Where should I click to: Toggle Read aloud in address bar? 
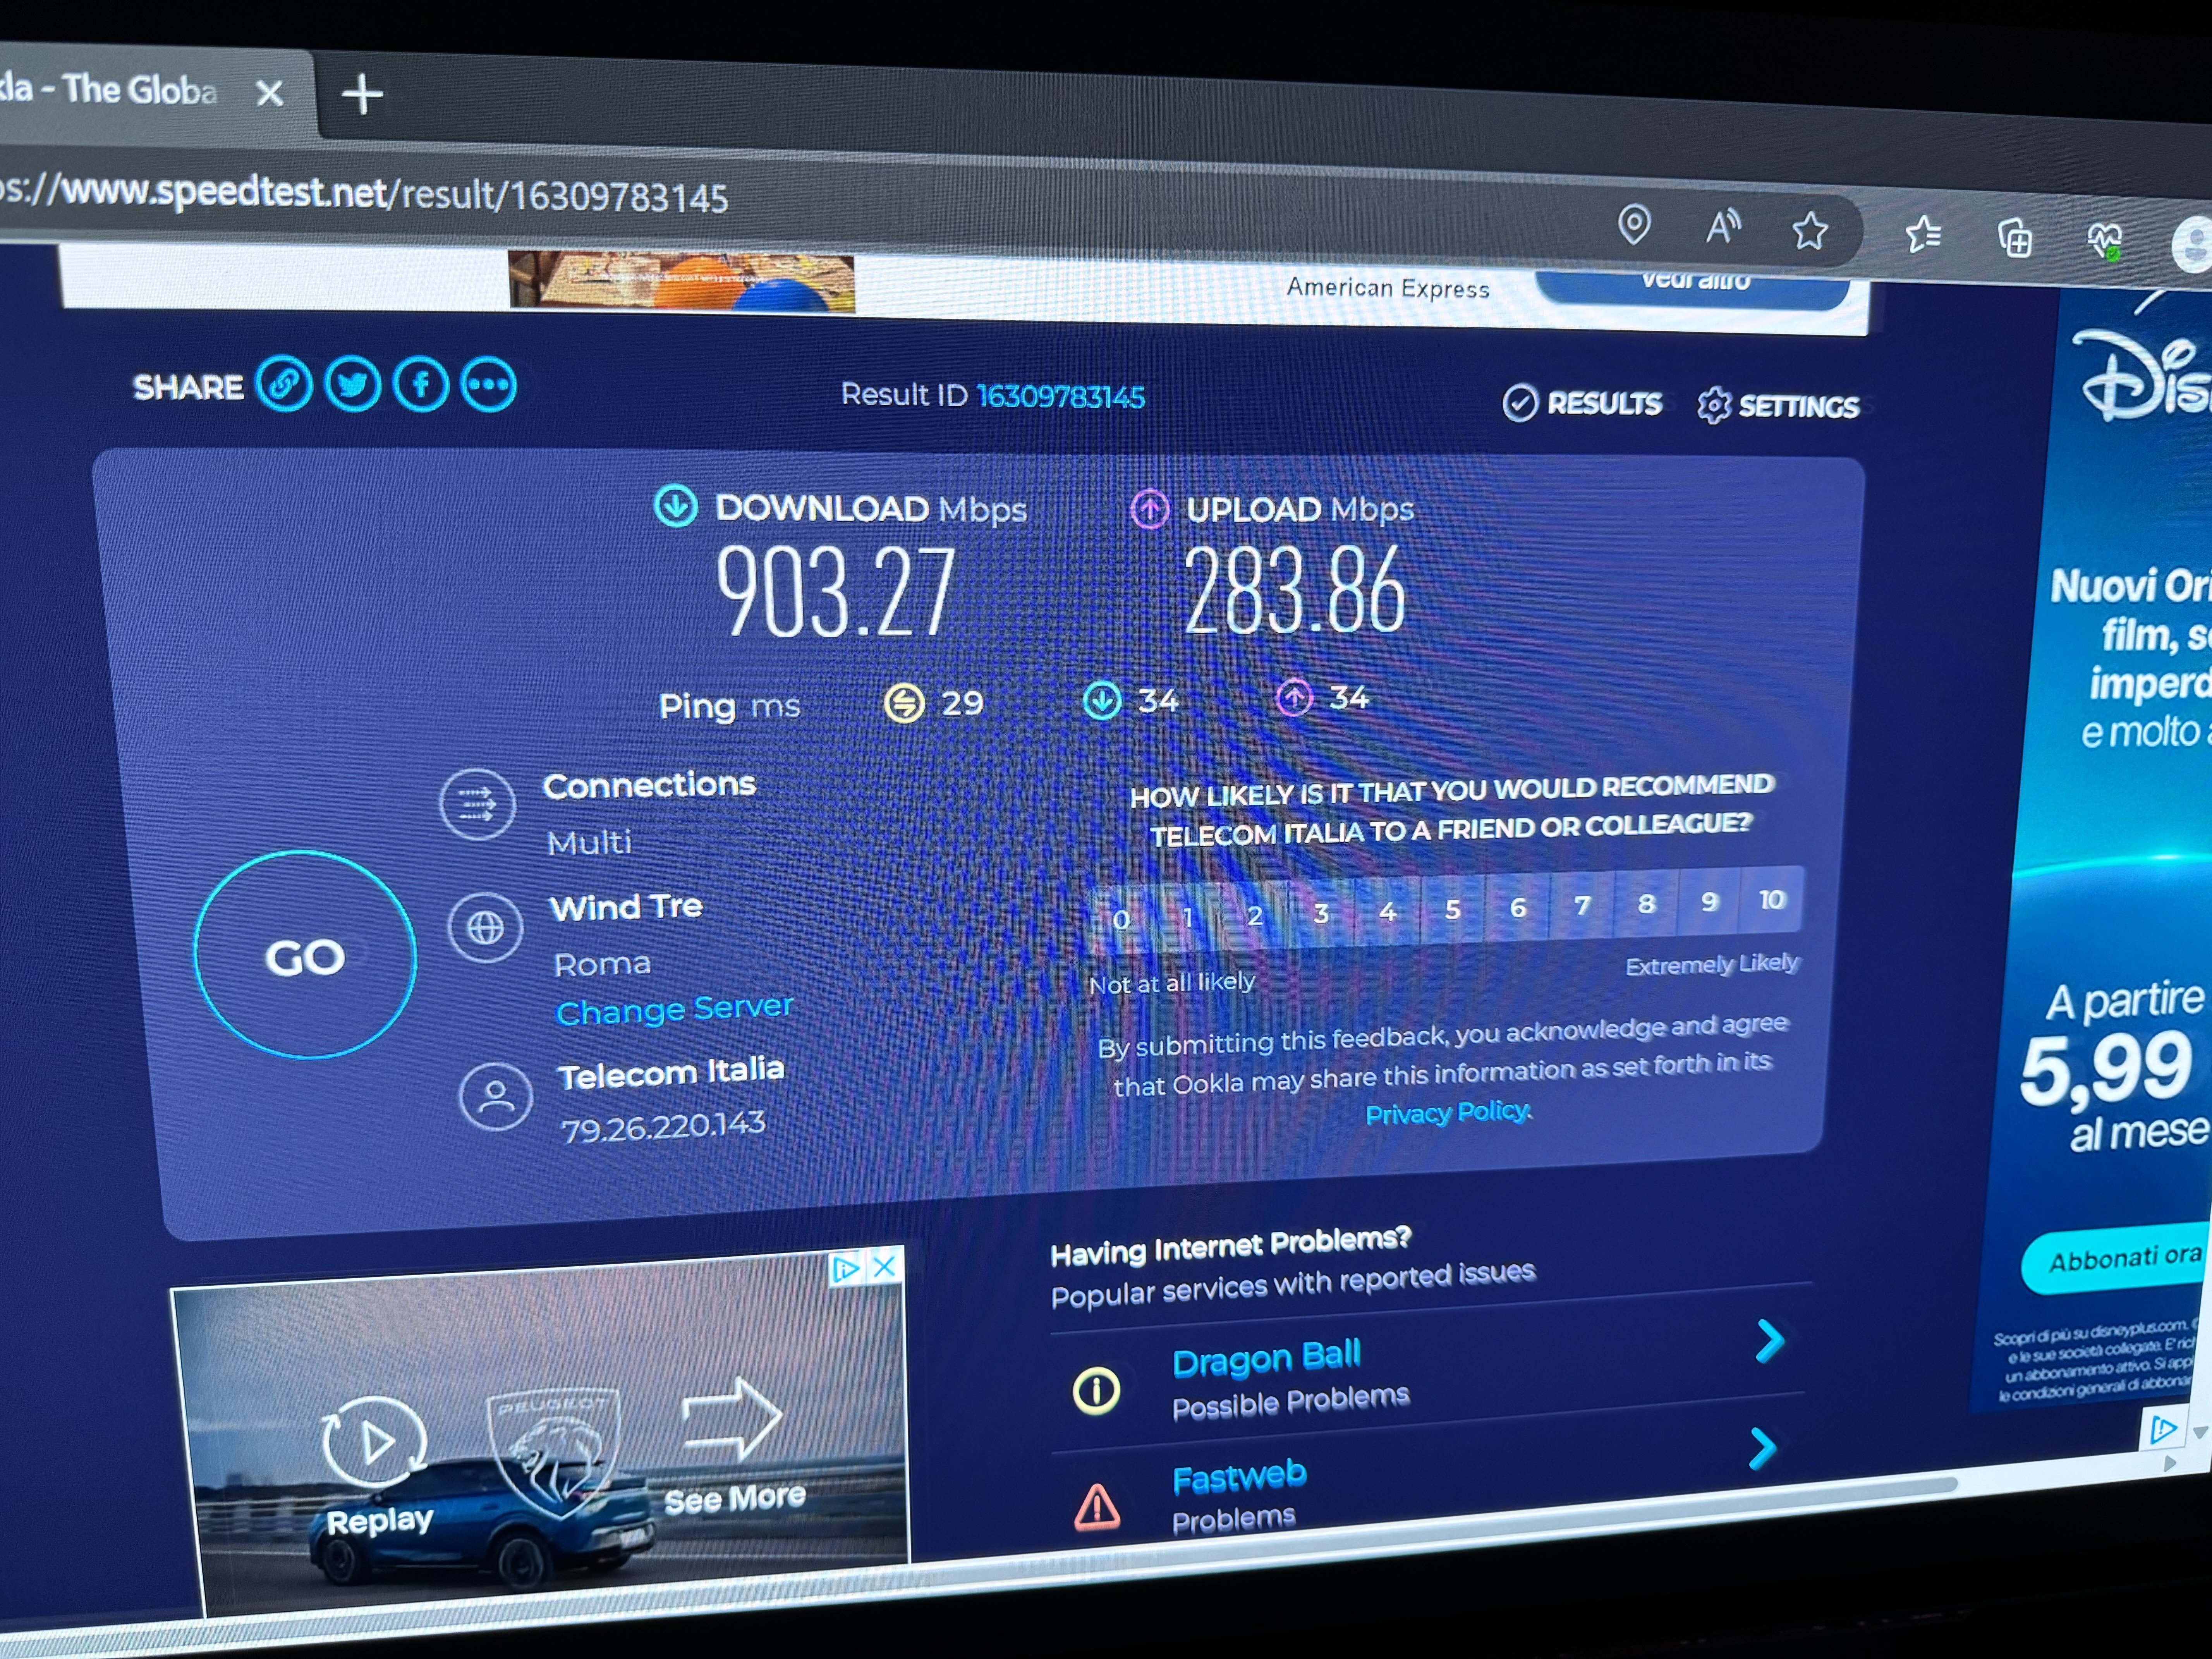tap(1722, 227)
